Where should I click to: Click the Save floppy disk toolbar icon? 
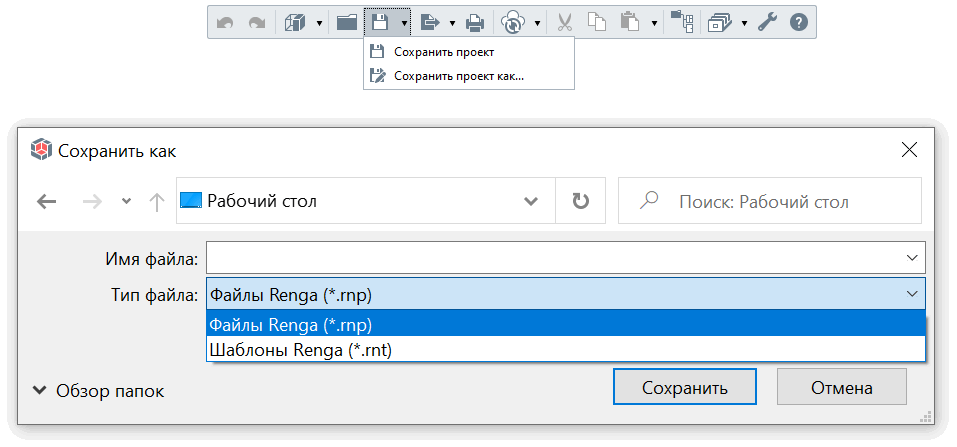[x=380, y=23]
